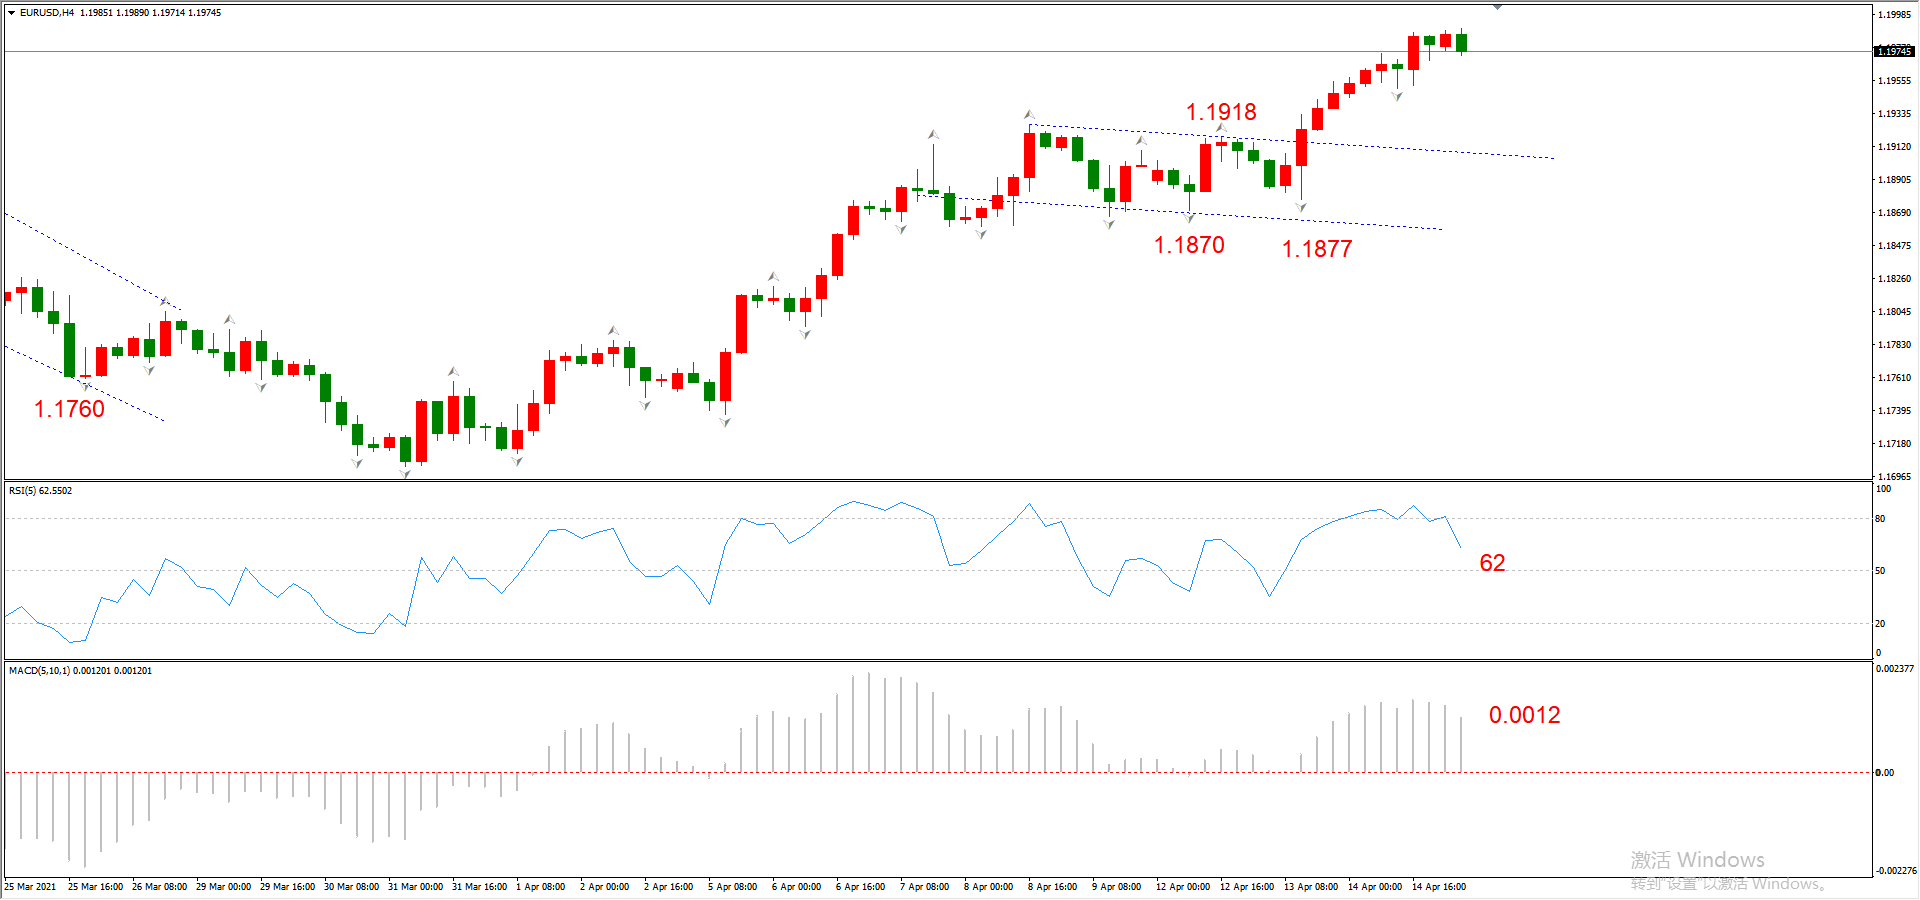Click the RSI(5) indicator label
The image size is (1920, 900).
[x=40, y=491]
